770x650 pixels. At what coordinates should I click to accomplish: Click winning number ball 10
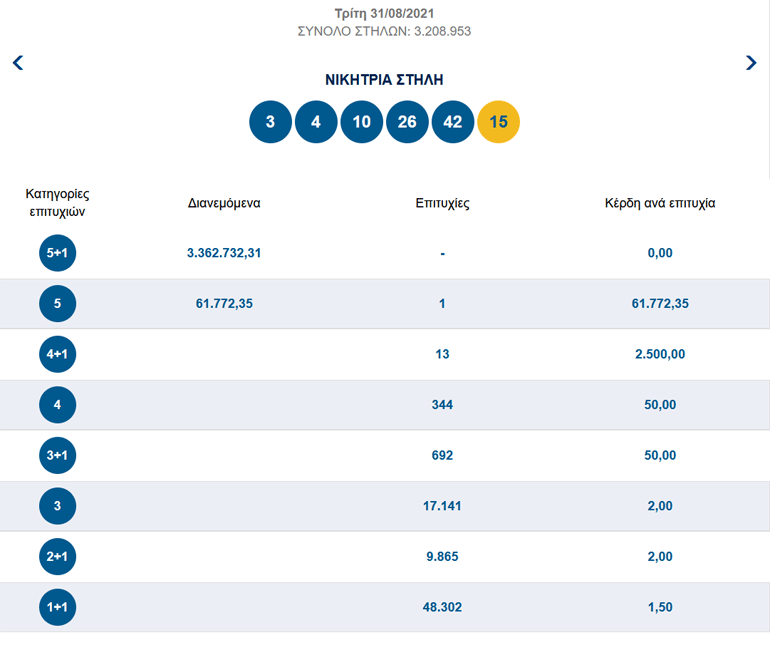(362, 122)
